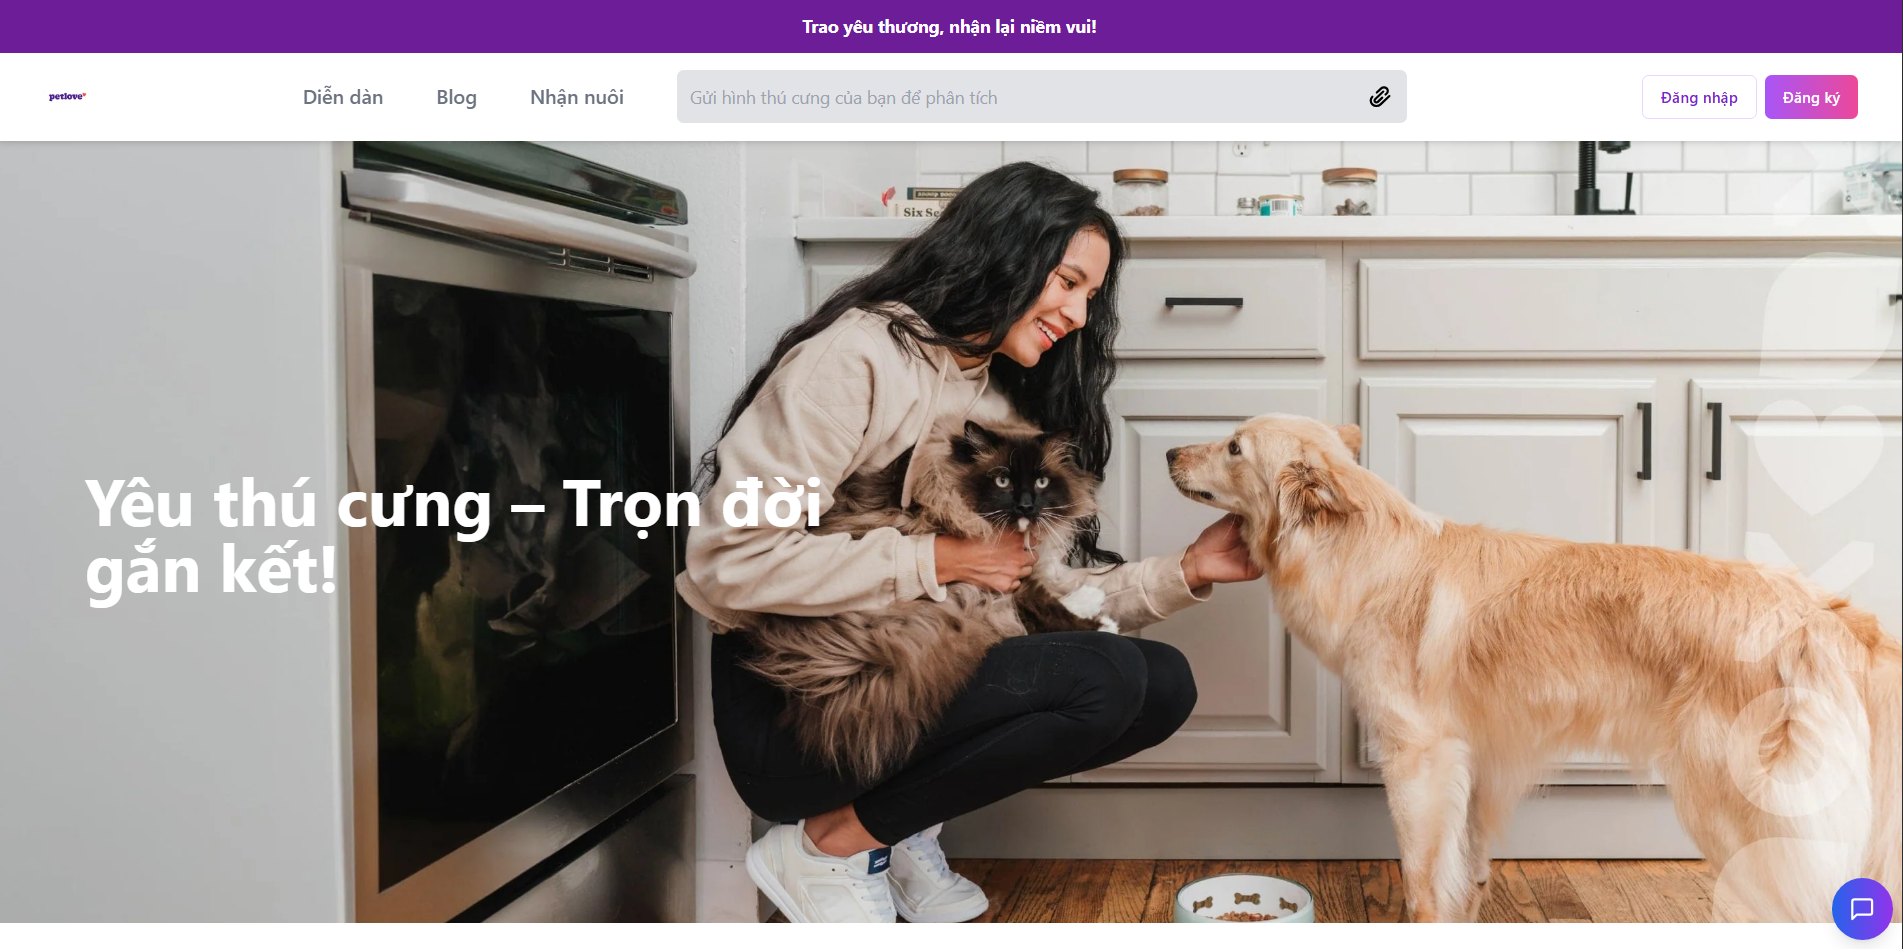The height and width of the screenshot is (949, 1903).
Task: Open the Diễn đàn forum page
Action: coord(343,97)
